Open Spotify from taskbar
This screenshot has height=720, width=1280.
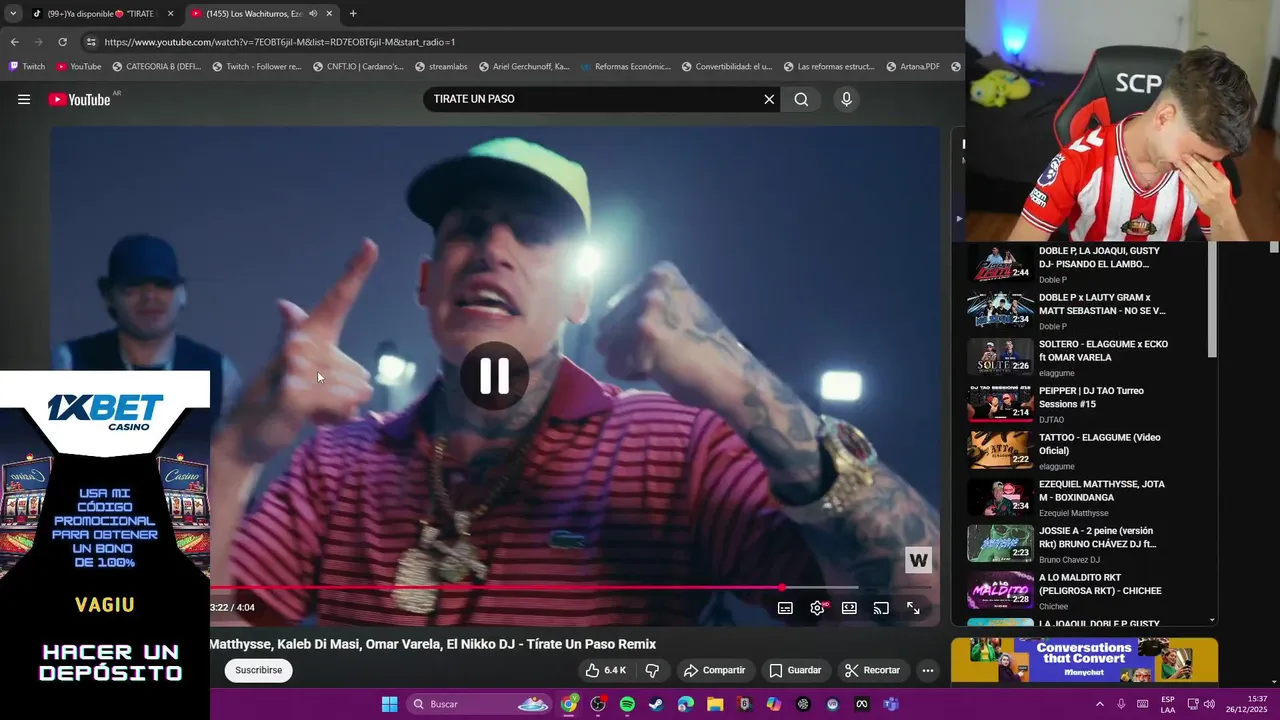(627, 704)
